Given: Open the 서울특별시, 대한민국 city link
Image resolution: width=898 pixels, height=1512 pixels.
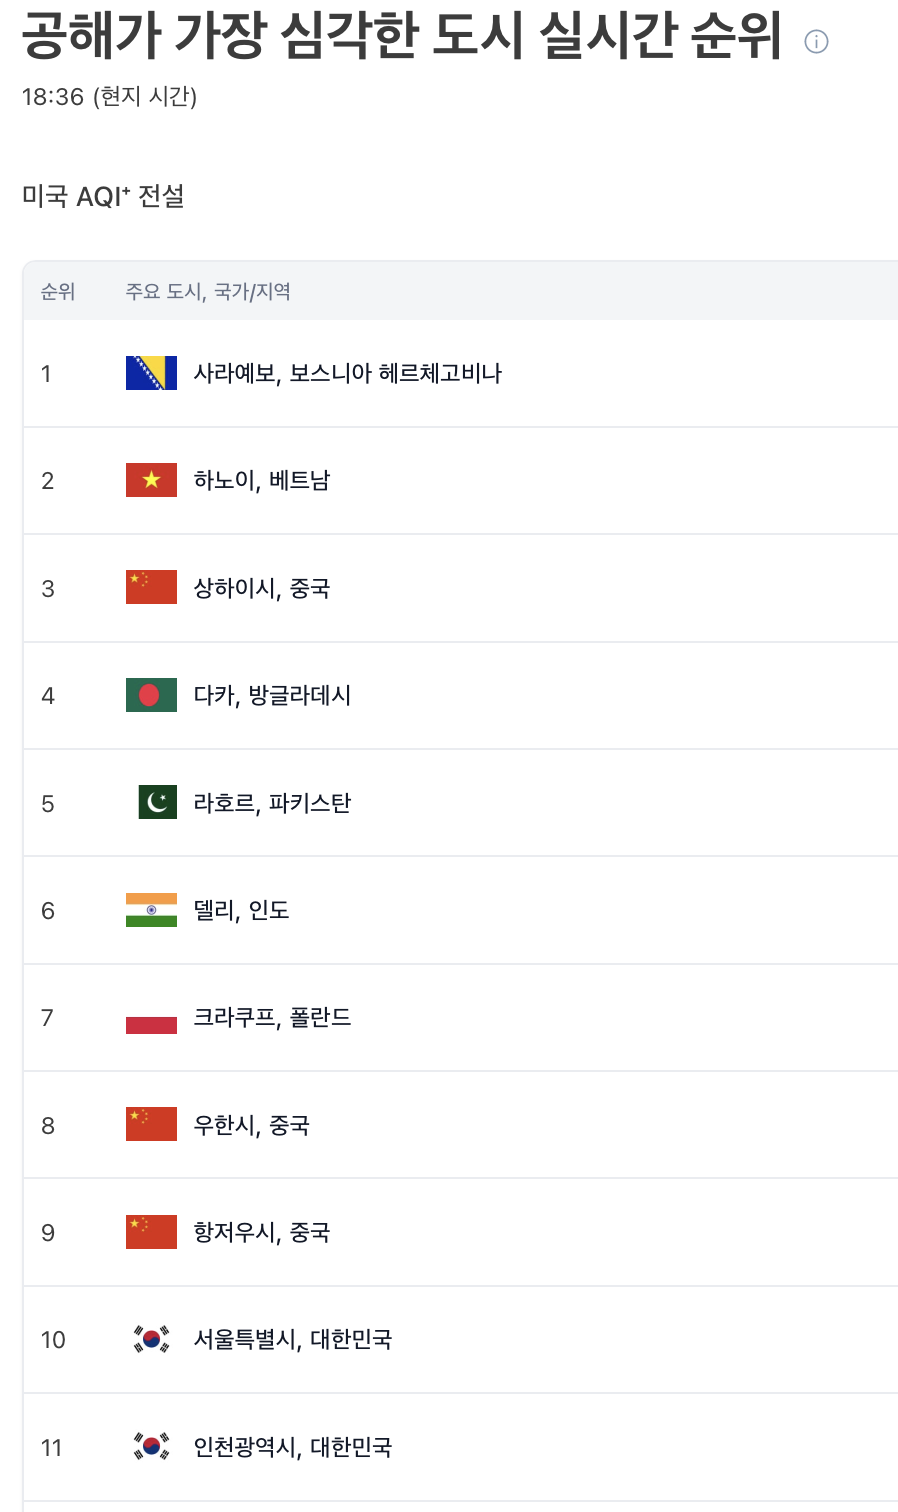Looking at the screenshot, I should coord(292,1339).
